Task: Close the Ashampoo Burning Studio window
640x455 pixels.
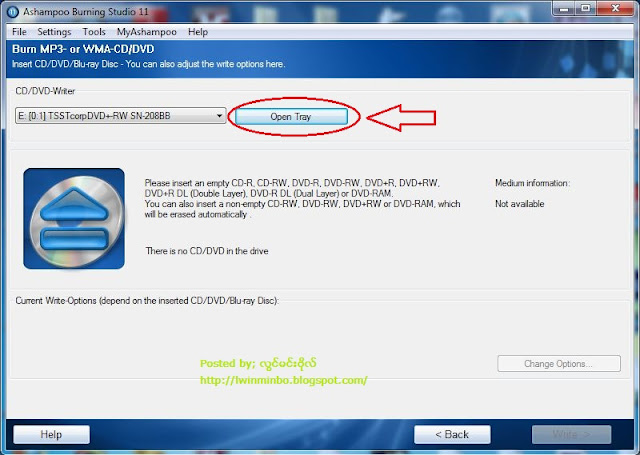Action: 616,8
